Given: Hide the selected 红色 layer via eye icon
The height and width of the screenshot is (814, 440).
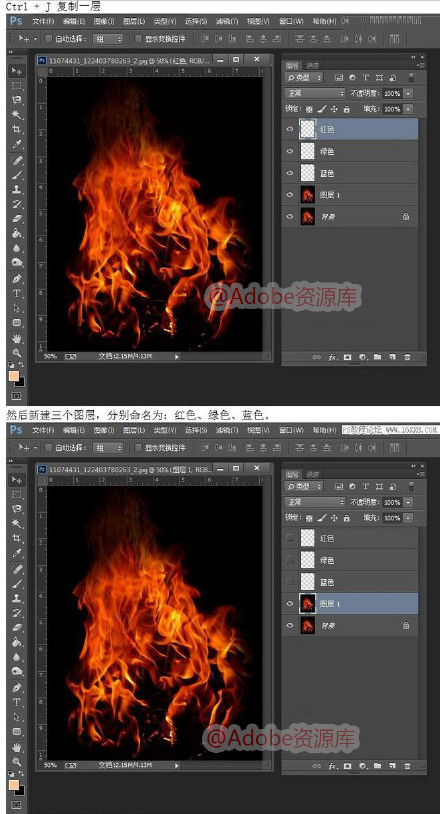Looking at the screenshot, I should pos(290,129).
